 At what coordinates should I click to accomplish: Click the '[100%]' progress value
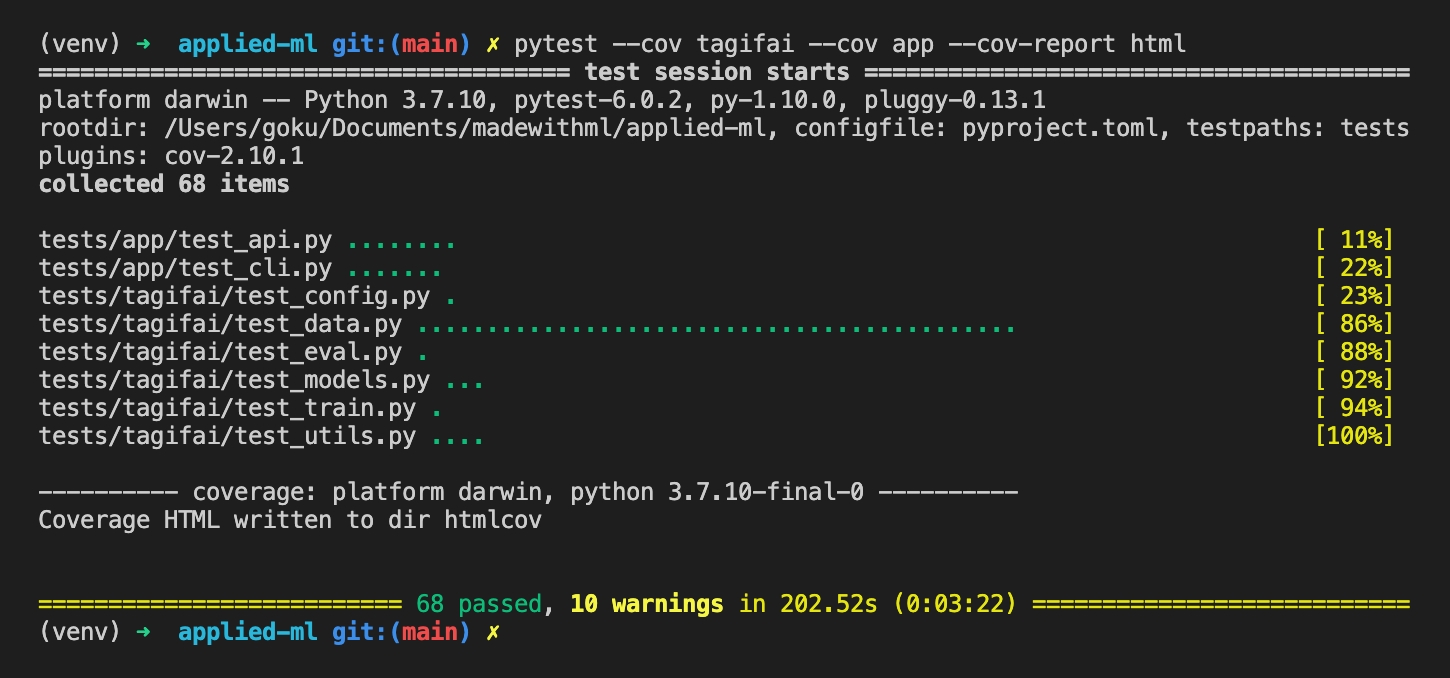coord(1354,436)
